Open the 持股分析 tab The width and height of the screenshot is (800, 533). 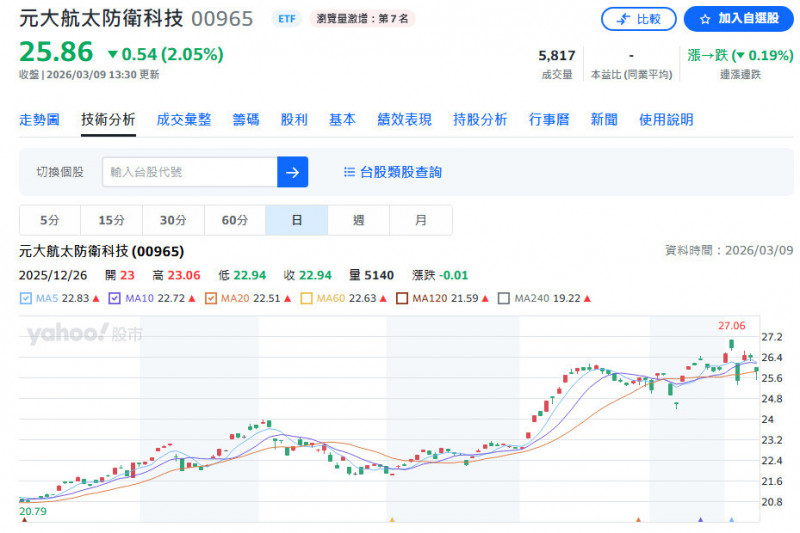[480, 120]
